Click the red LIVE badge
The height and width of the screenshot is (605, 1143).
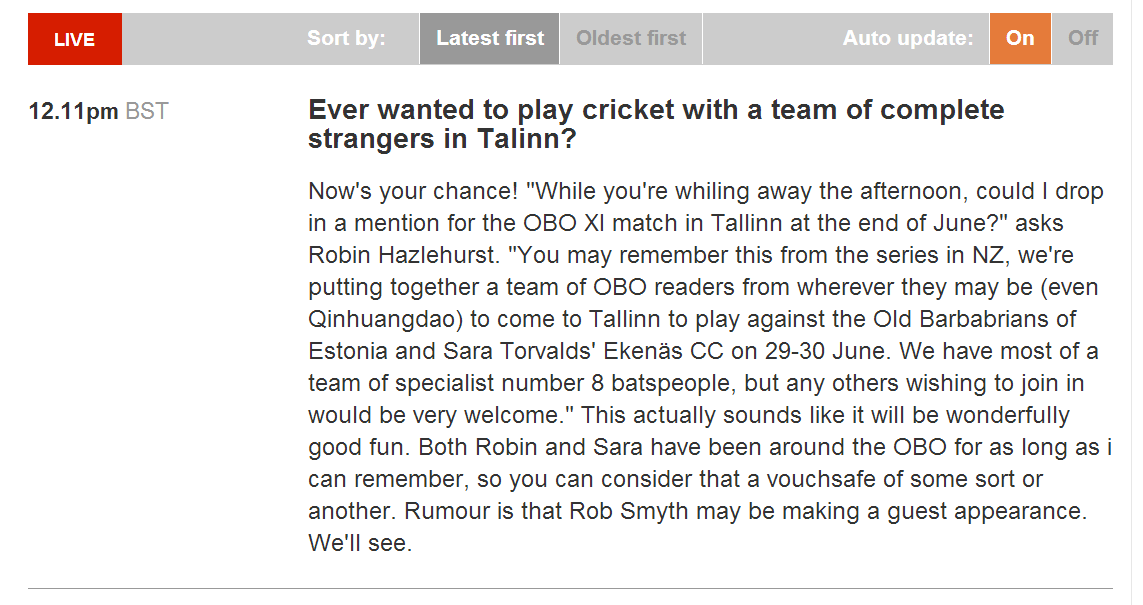[75, 39]
